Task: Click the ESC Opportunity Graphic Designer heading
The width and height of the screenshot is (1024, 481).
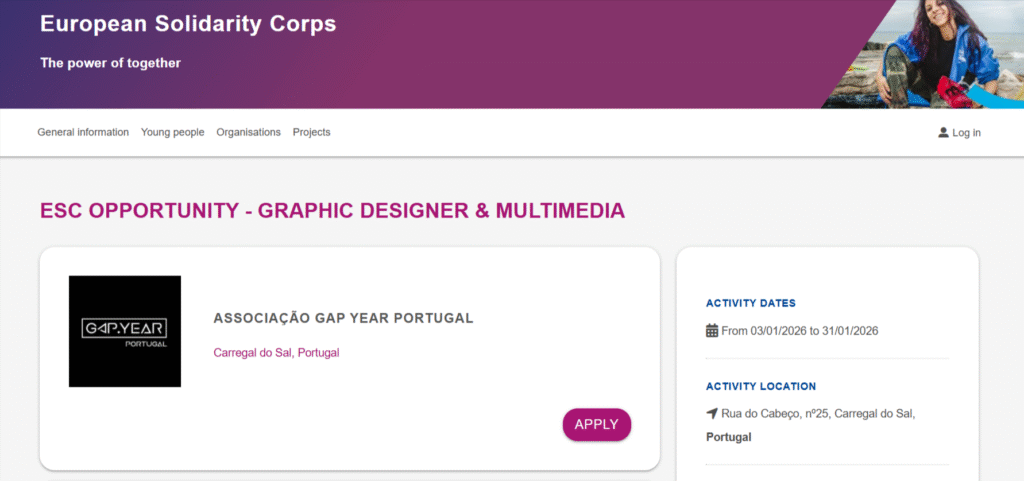Action: pos(332,211)
